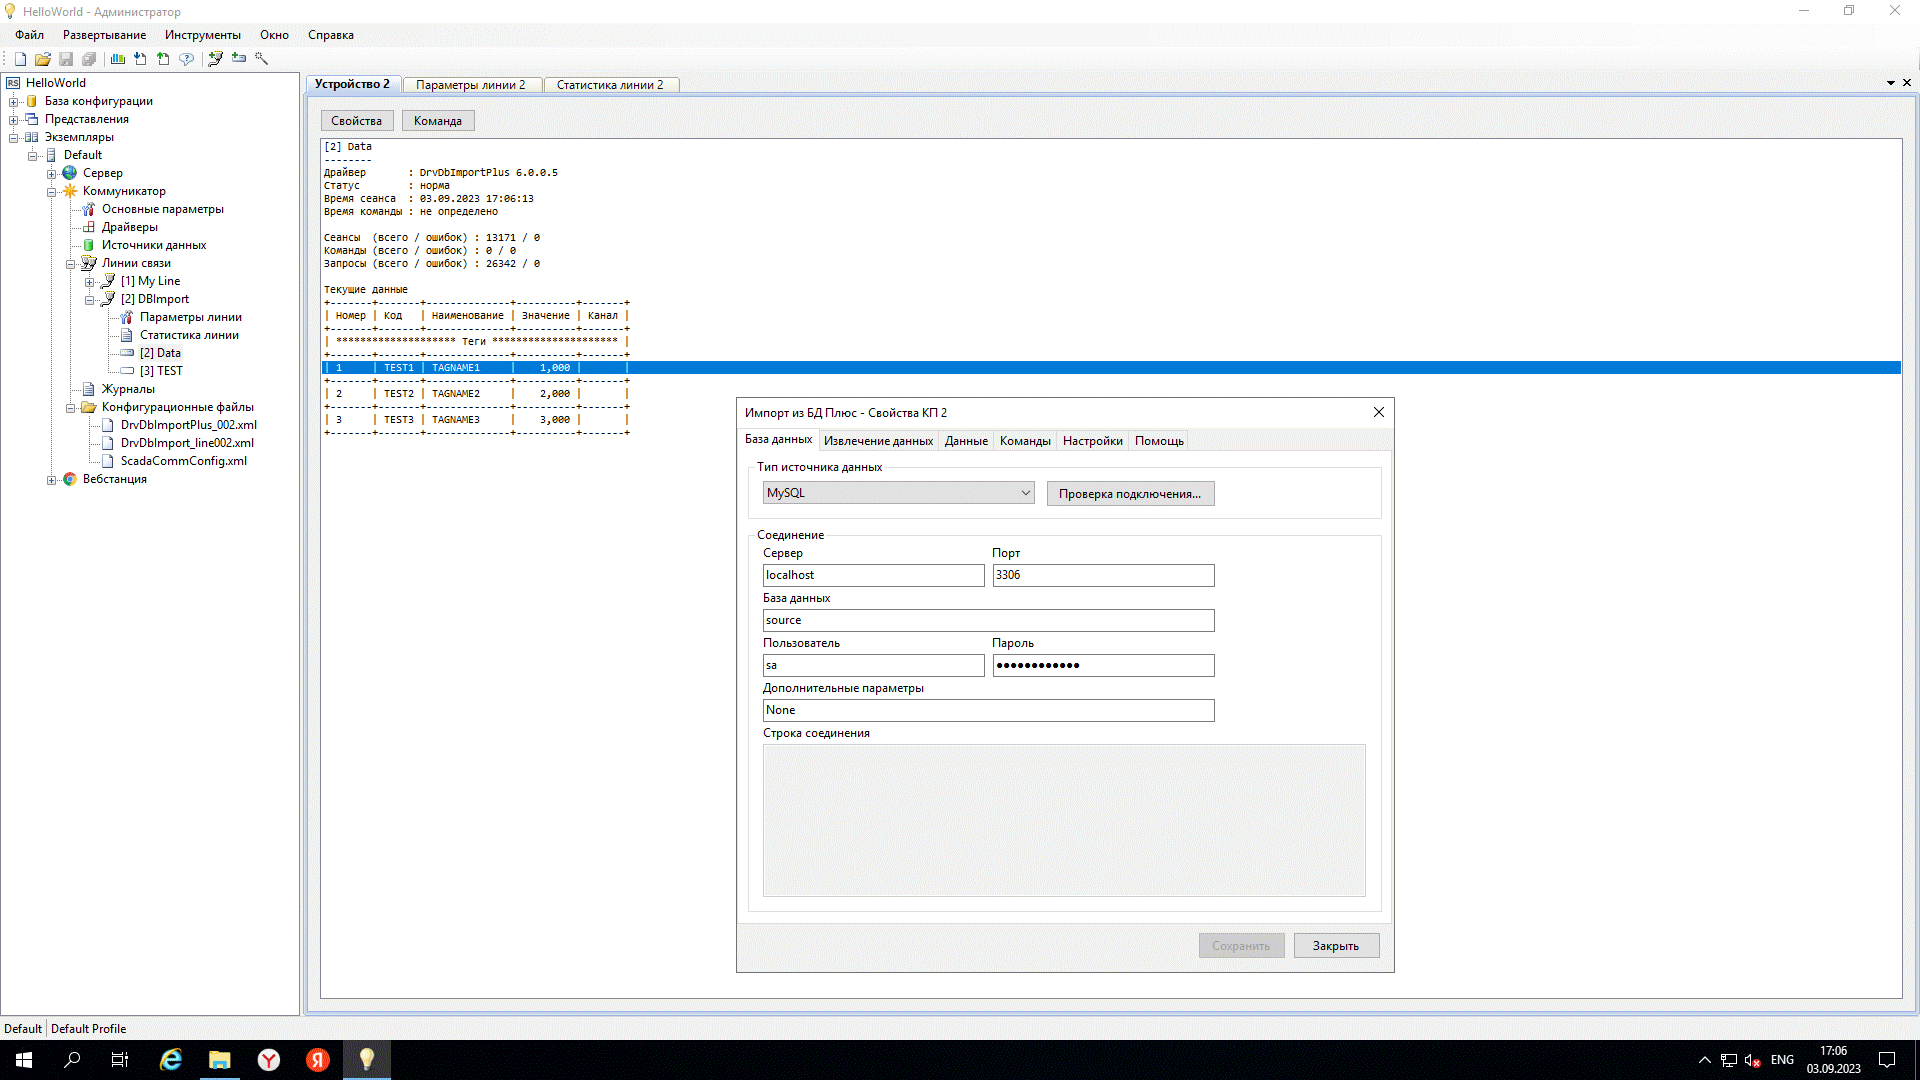Open Yandex Browser red Я taskbar icon

318,1060
